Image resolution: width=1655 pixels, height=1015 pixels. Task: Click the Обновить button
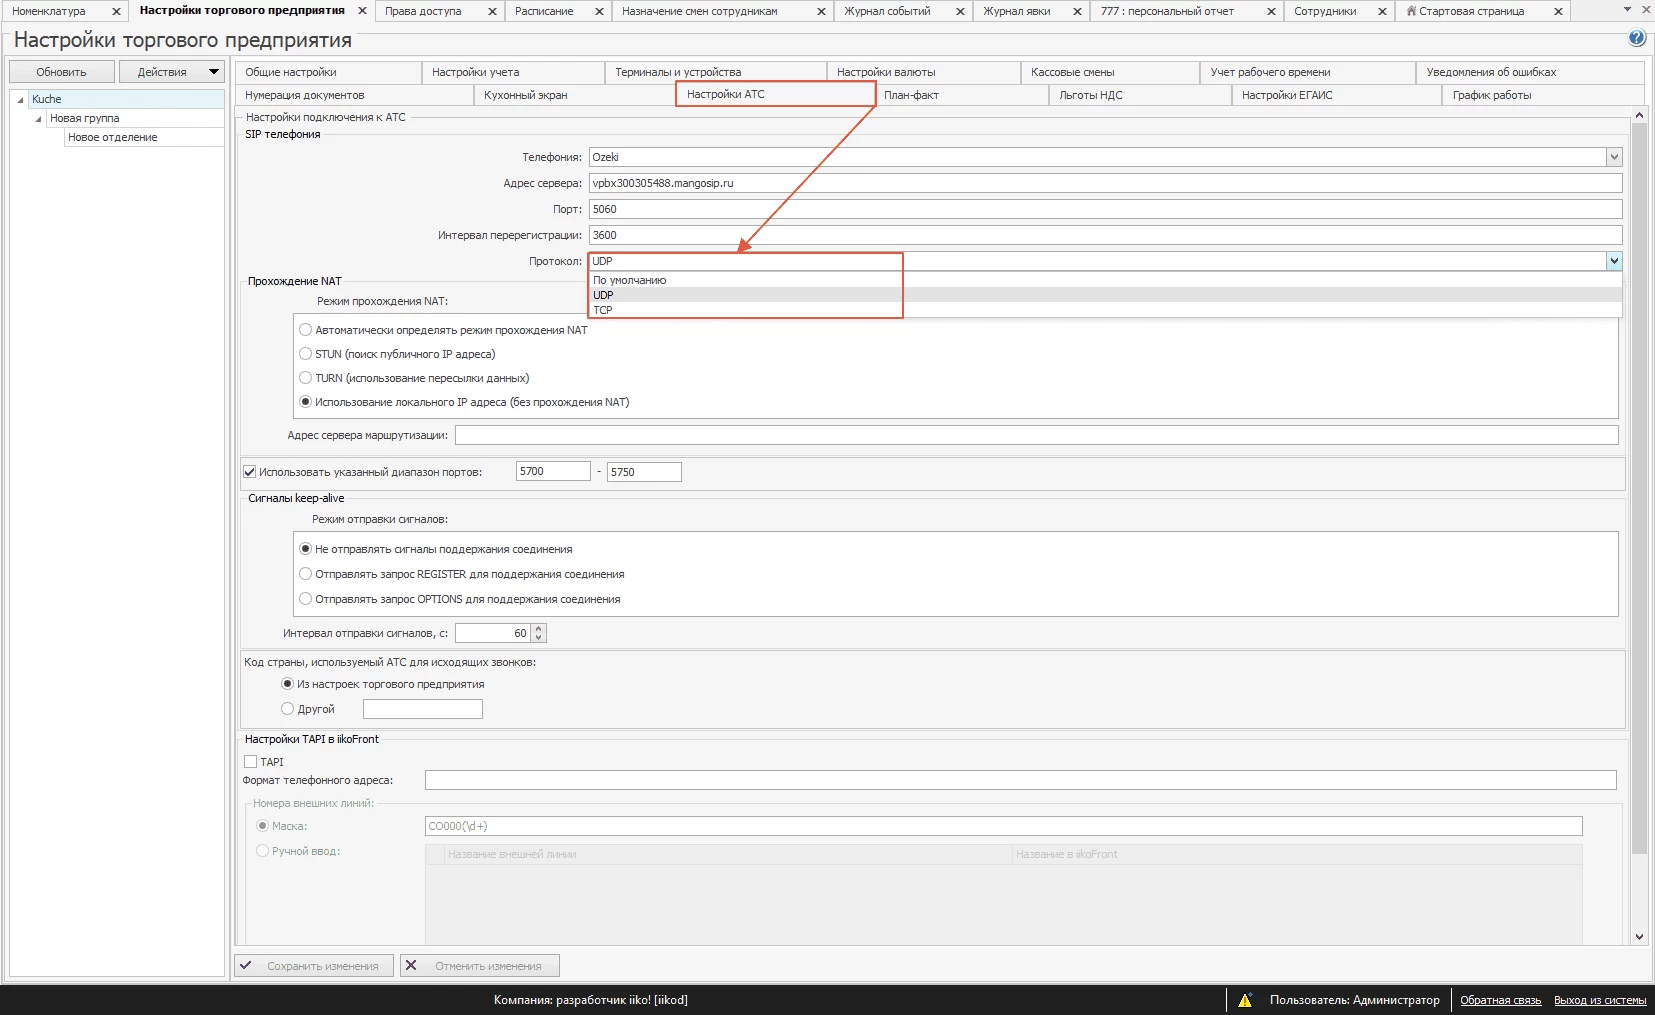tap(61, 72)
